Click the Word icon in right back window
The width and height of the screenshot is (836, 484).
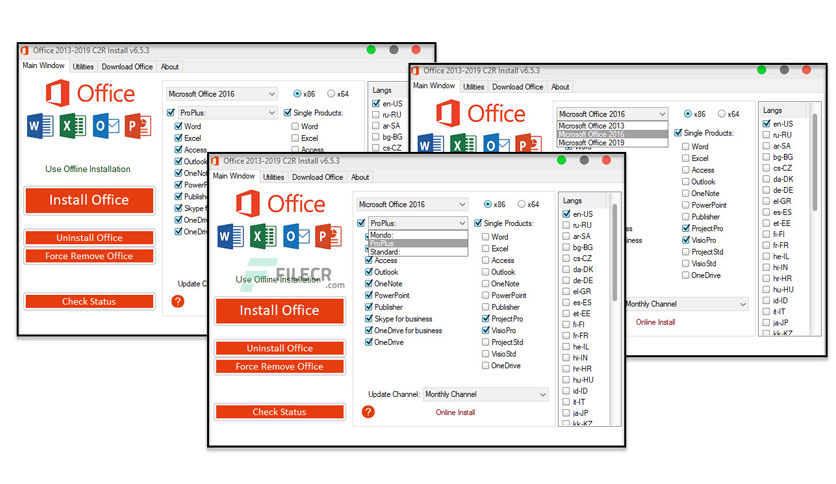(431, 143)
